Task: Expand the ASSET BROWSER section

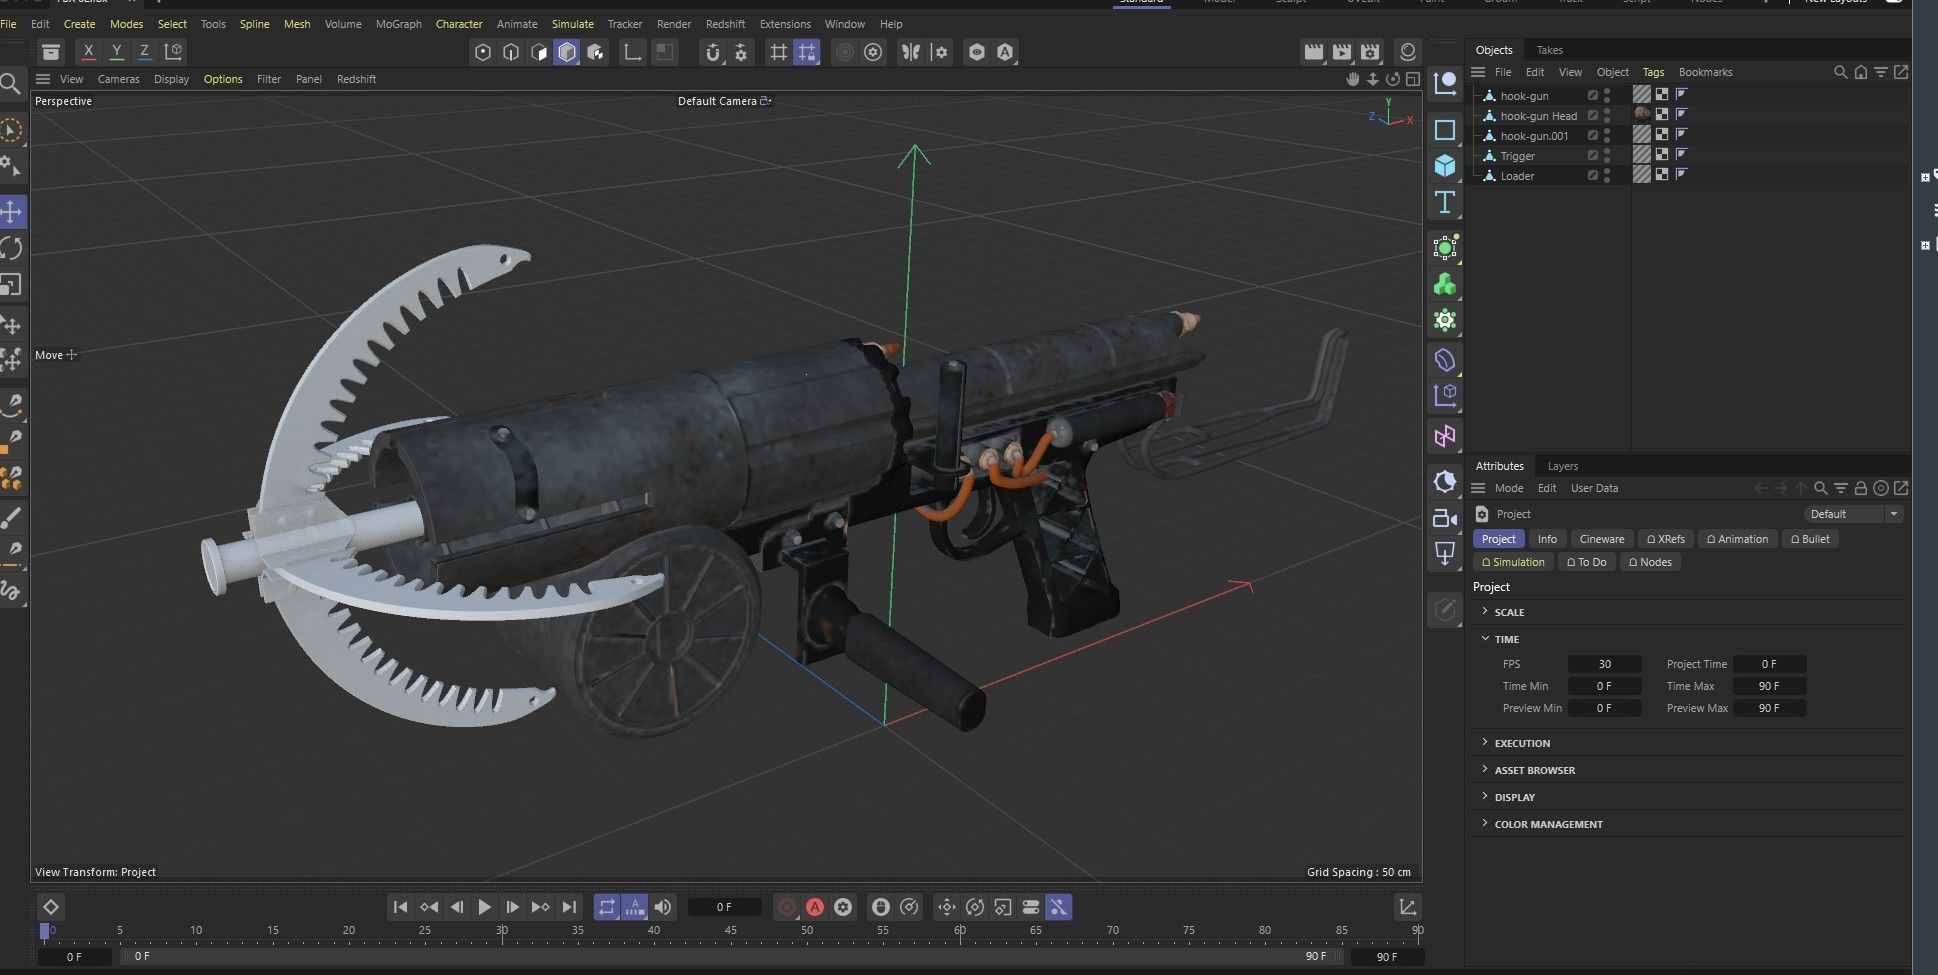Action: (1485, 769)
